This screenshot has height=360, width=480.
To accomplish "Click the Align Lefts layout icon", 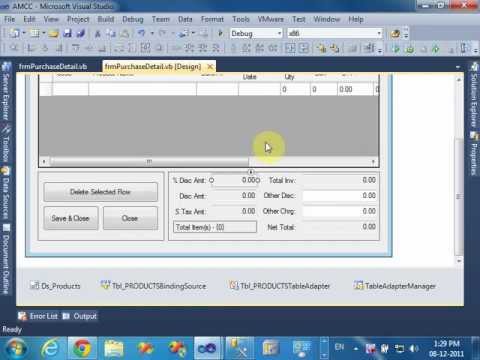I will tap(31, 49).
